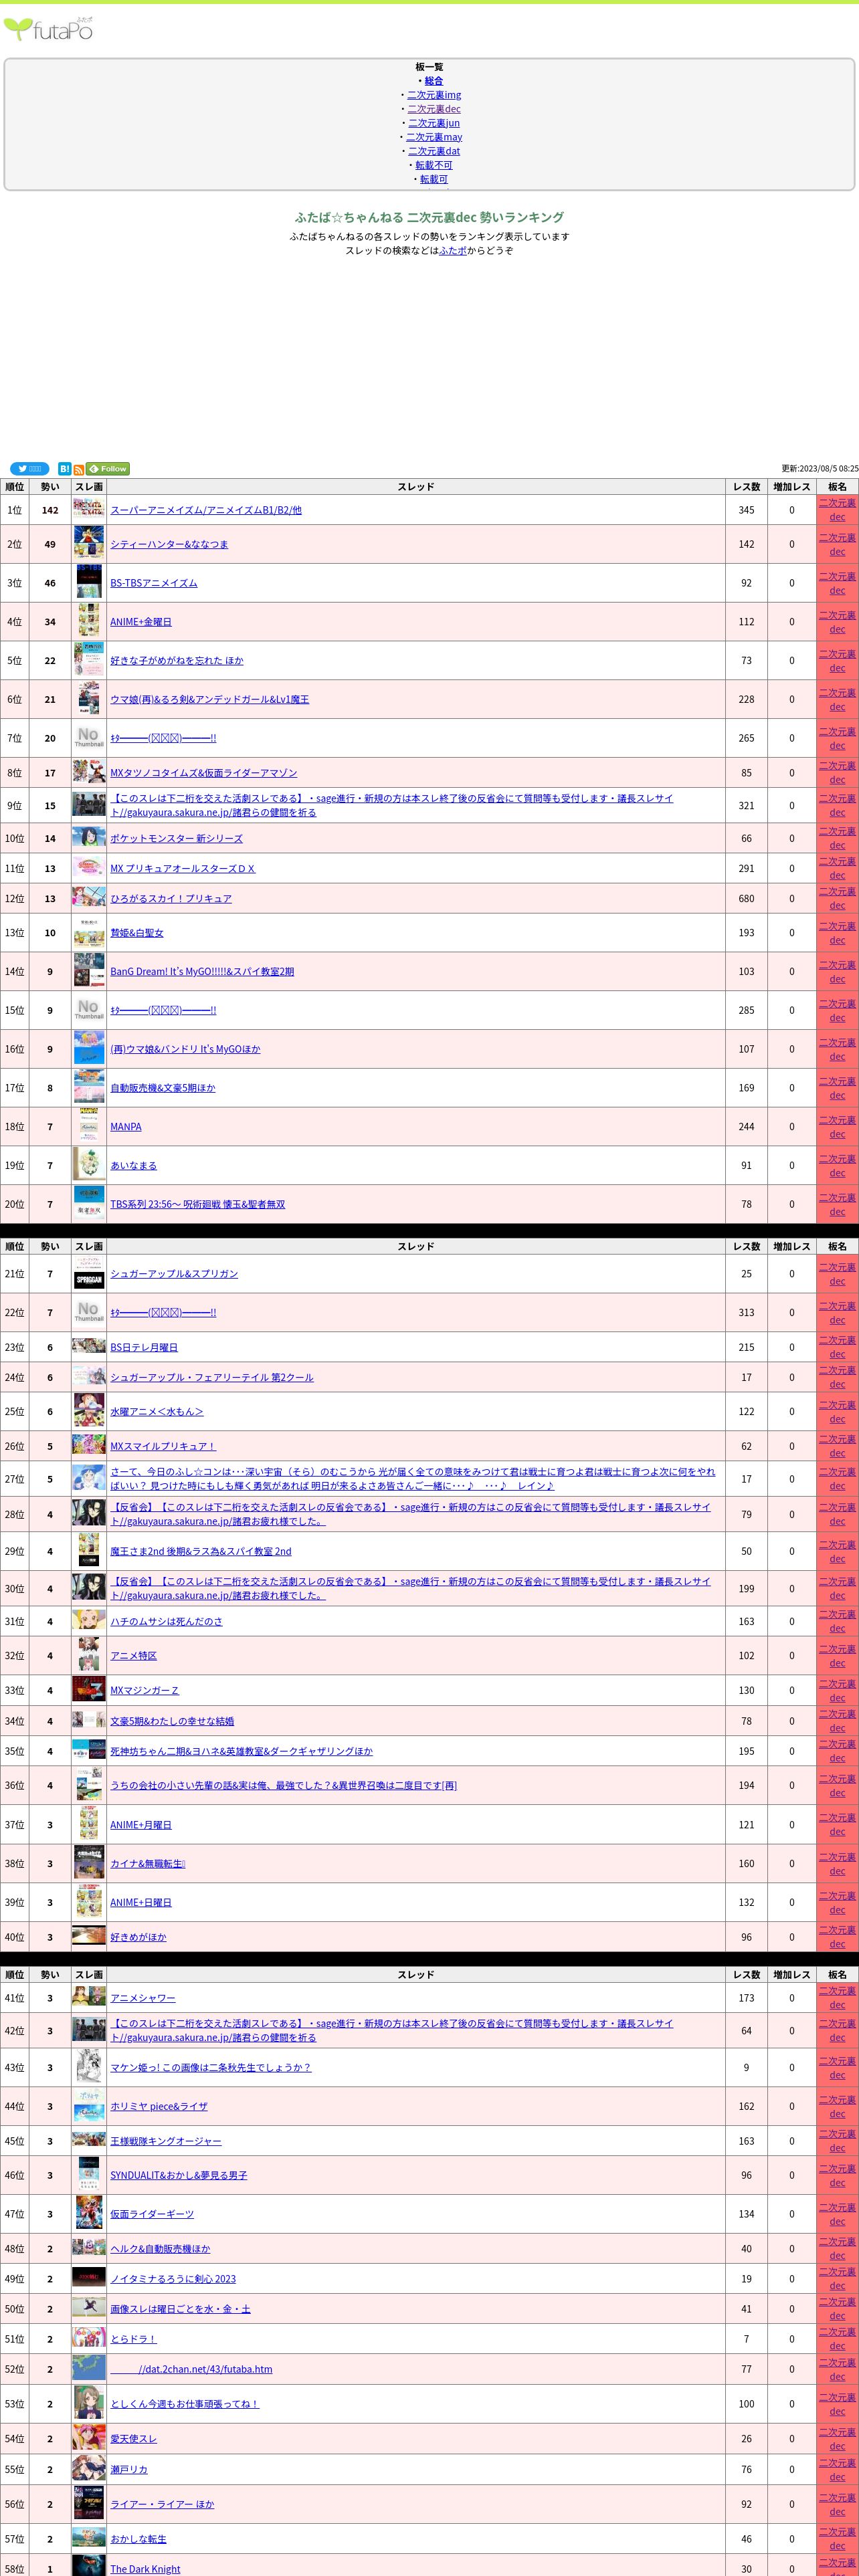859x2576 pixels.
Task: Open thread 水曜アニメ＜水もん＞
Action: (x=157, y=1412)
